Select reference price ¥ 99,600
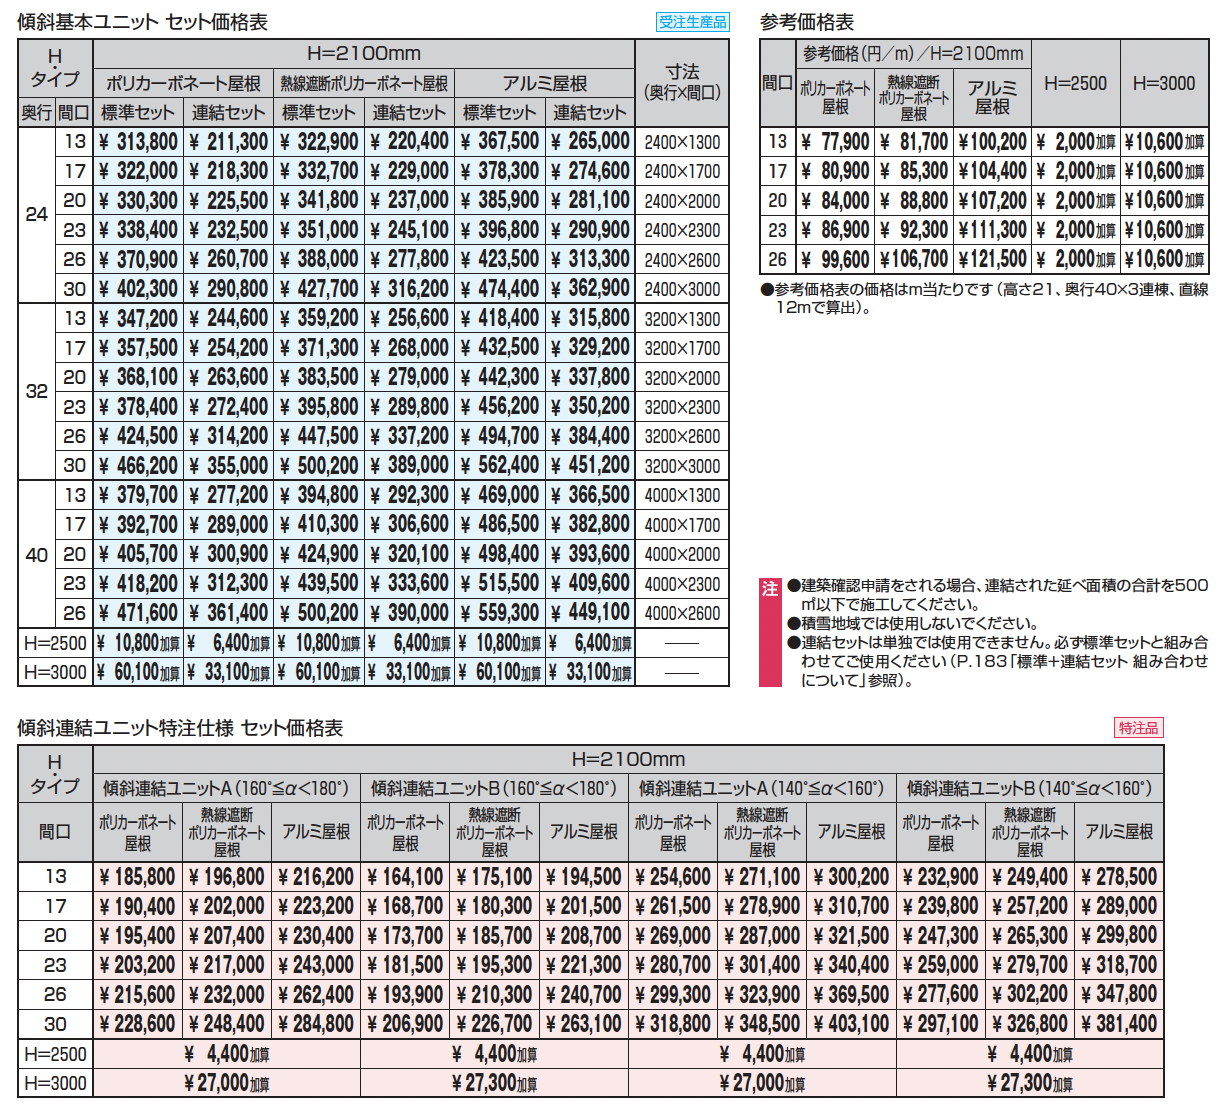 tap(836, 259)
